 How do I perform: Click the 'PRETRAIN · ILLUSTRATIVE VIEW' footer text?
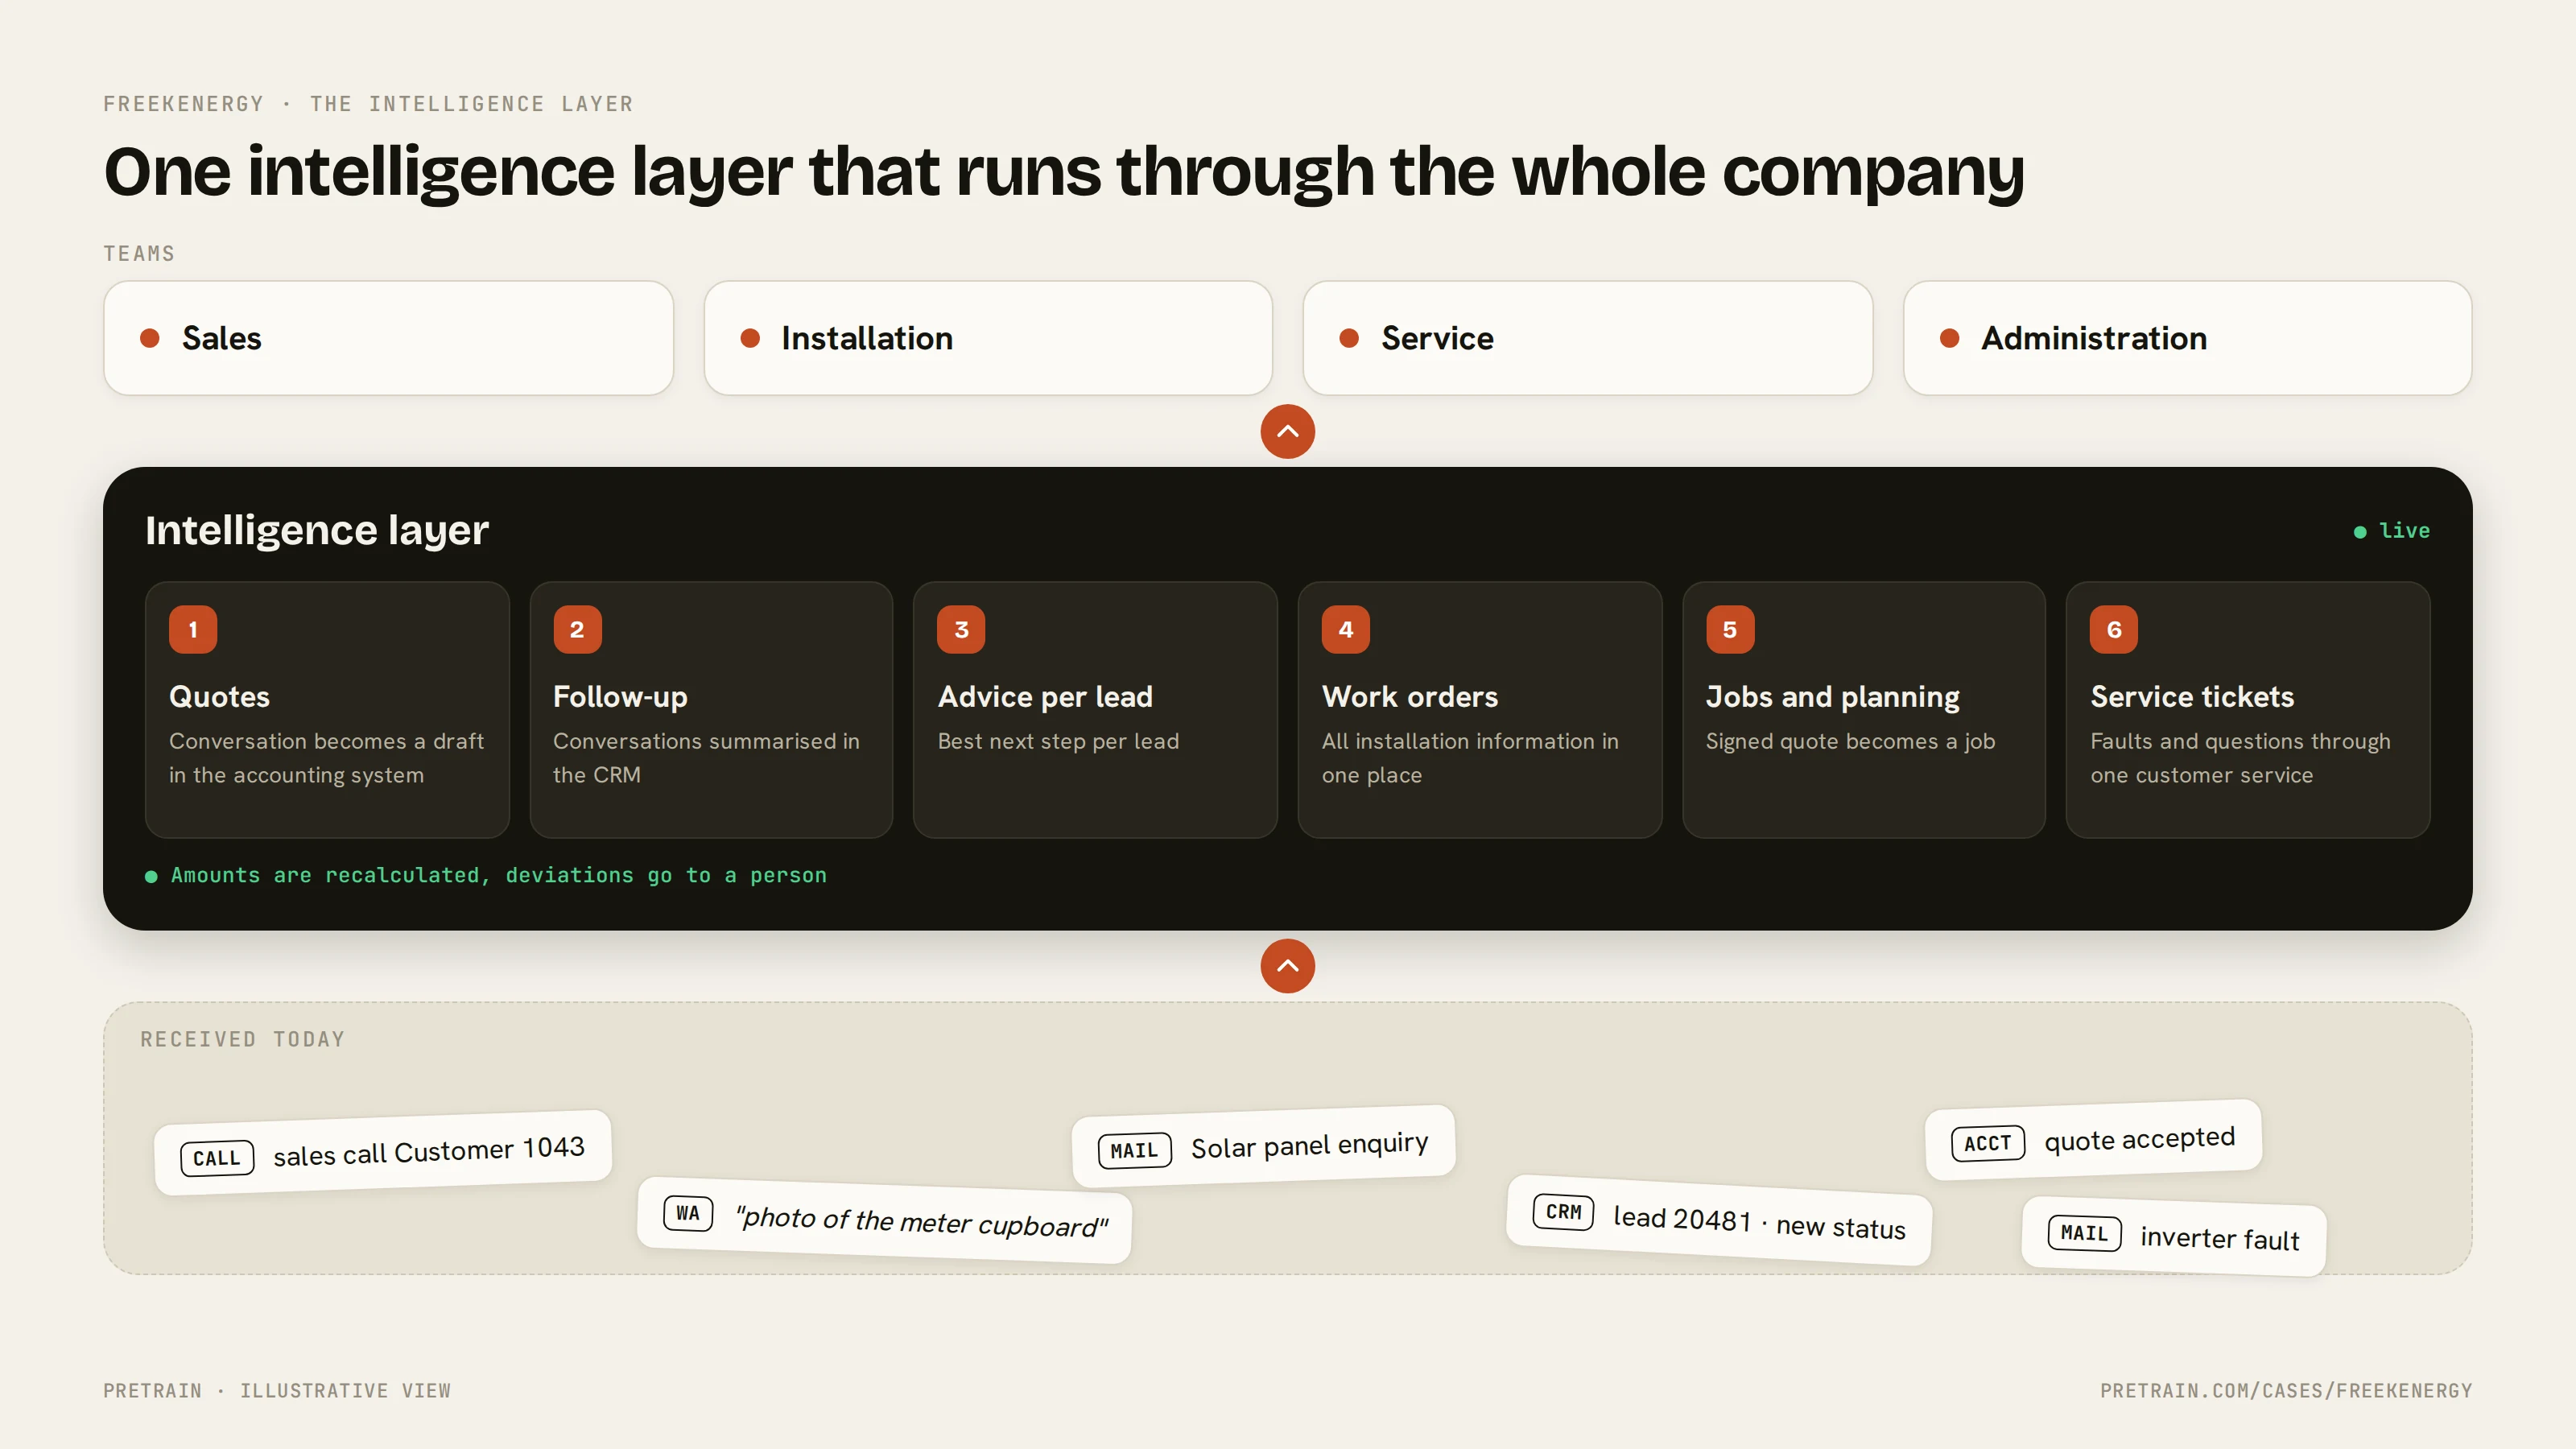277,1391
